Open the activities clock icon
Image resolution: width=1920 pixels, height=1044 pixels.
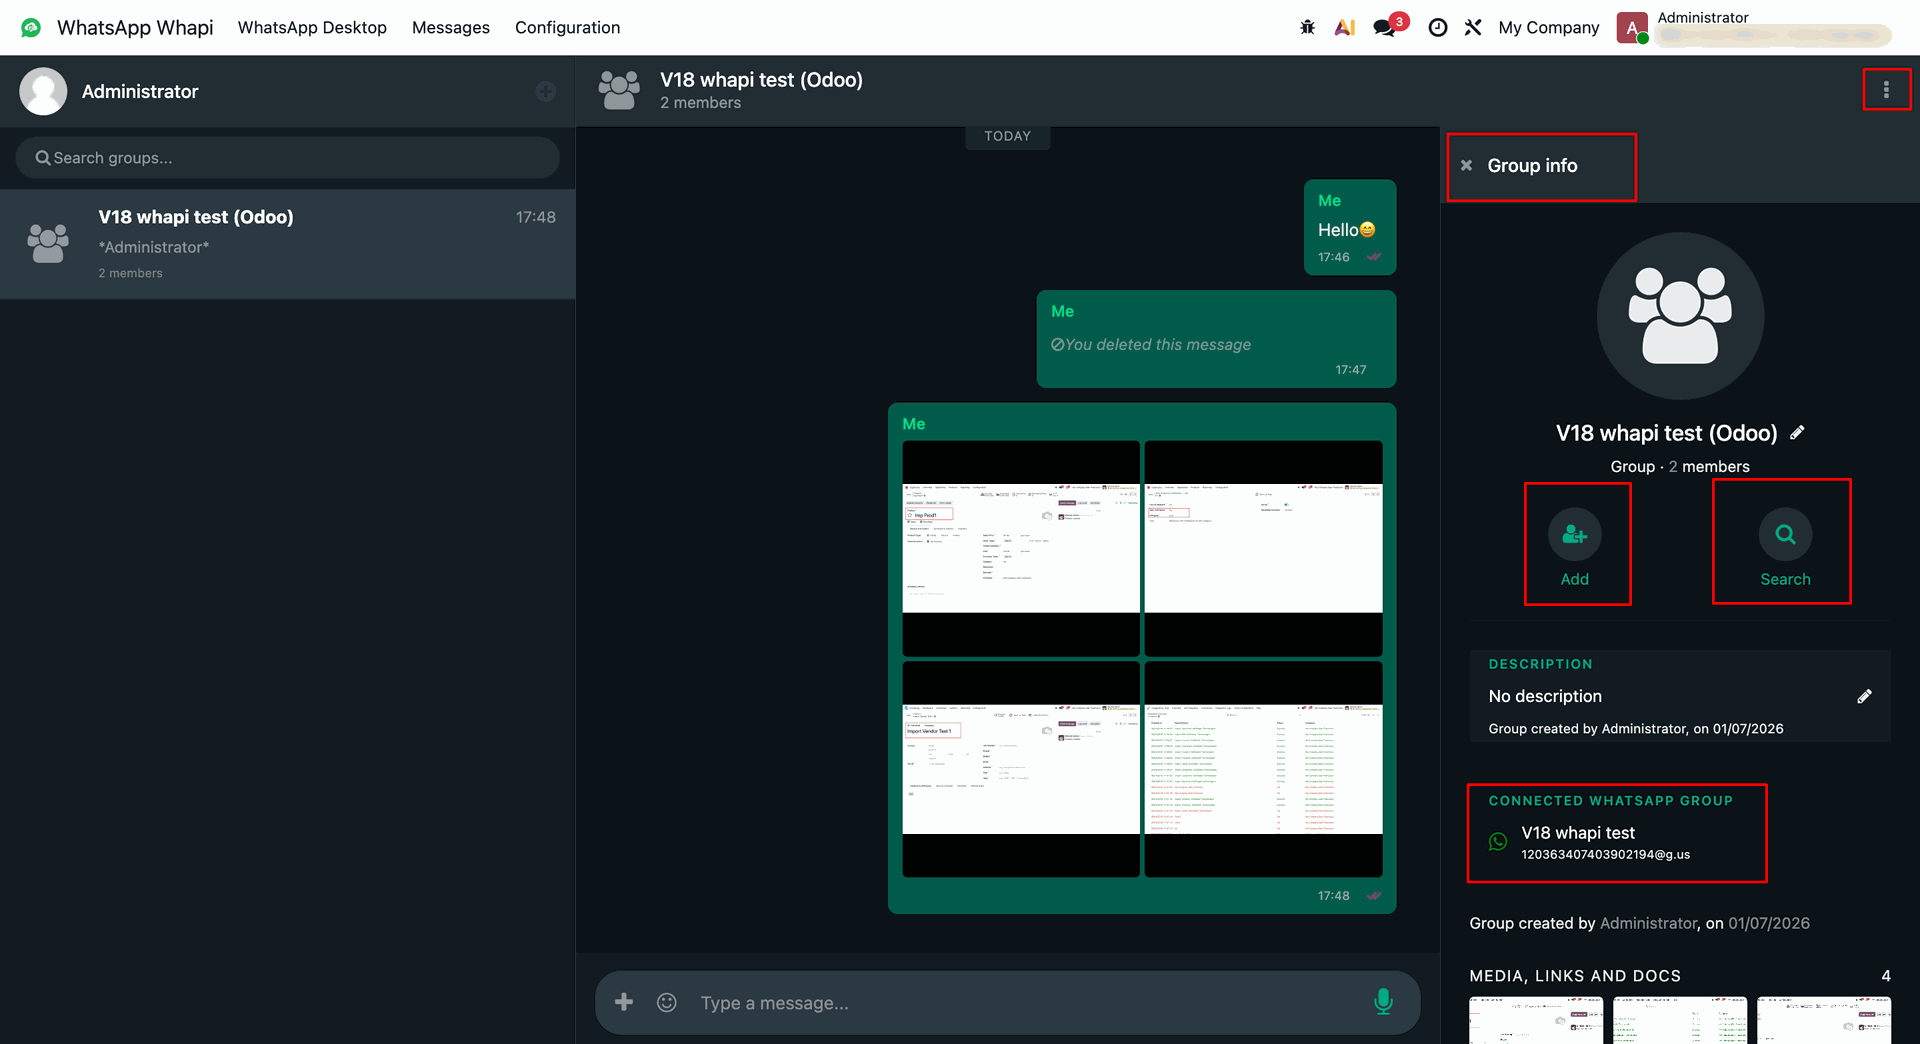coord(1438,27)
